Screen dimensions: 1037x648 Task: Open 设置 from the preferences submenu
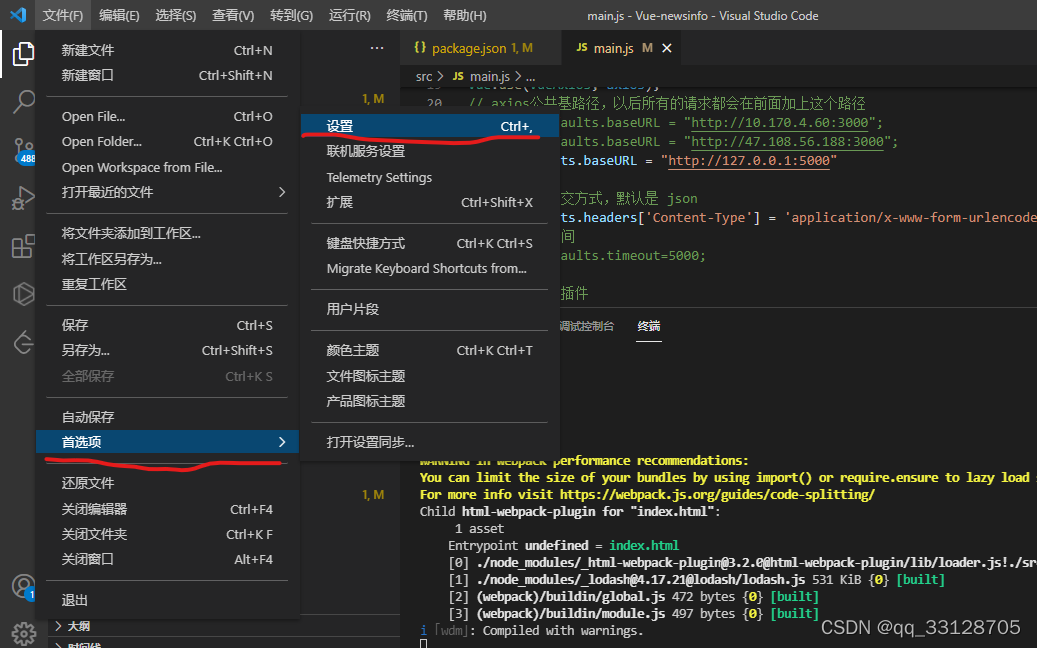(x=430, y=126)
